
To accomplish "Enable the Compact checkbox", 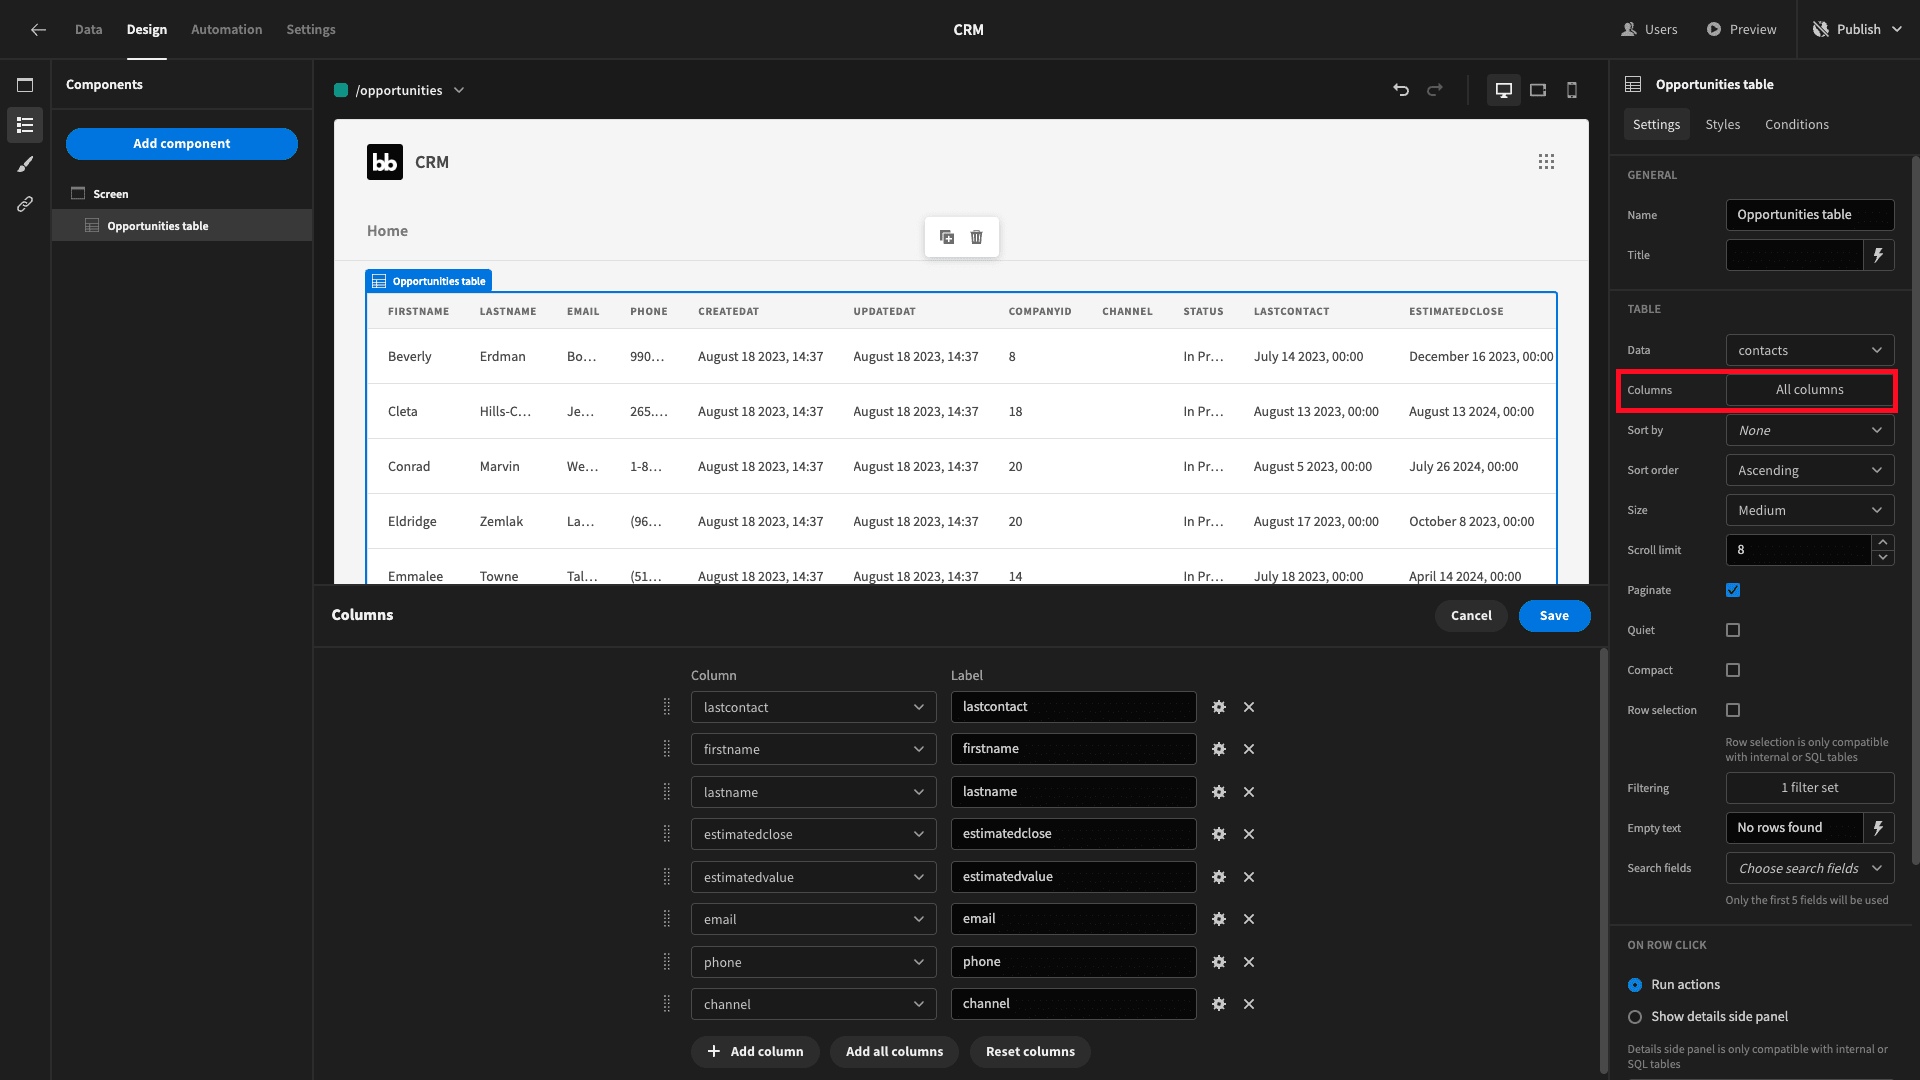I will pyautogui.click(x=1733, y=670).
